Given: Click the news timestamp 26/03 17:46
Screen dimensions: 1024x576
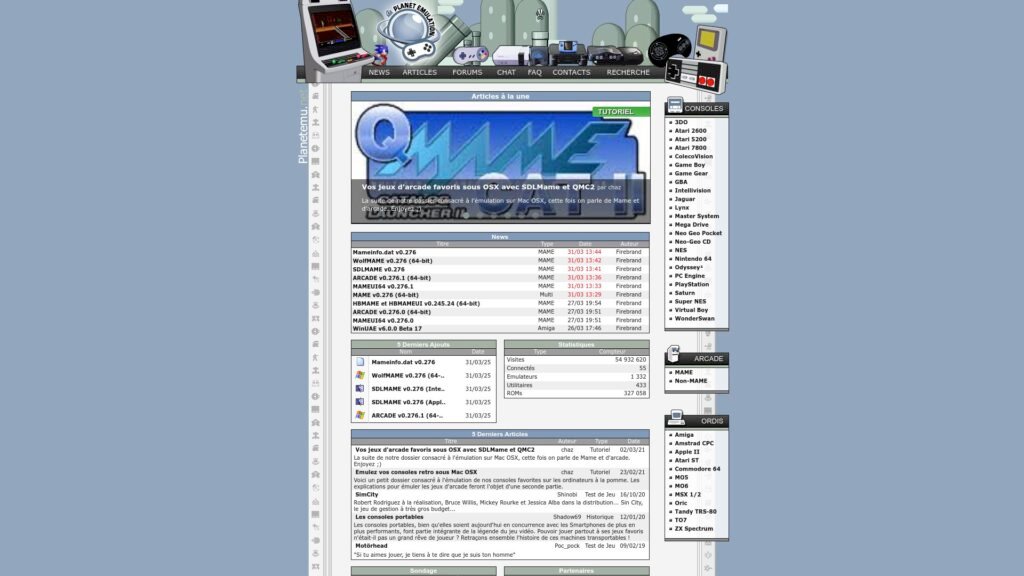Looking at the screenshot, I should click(x=584, y=328).
